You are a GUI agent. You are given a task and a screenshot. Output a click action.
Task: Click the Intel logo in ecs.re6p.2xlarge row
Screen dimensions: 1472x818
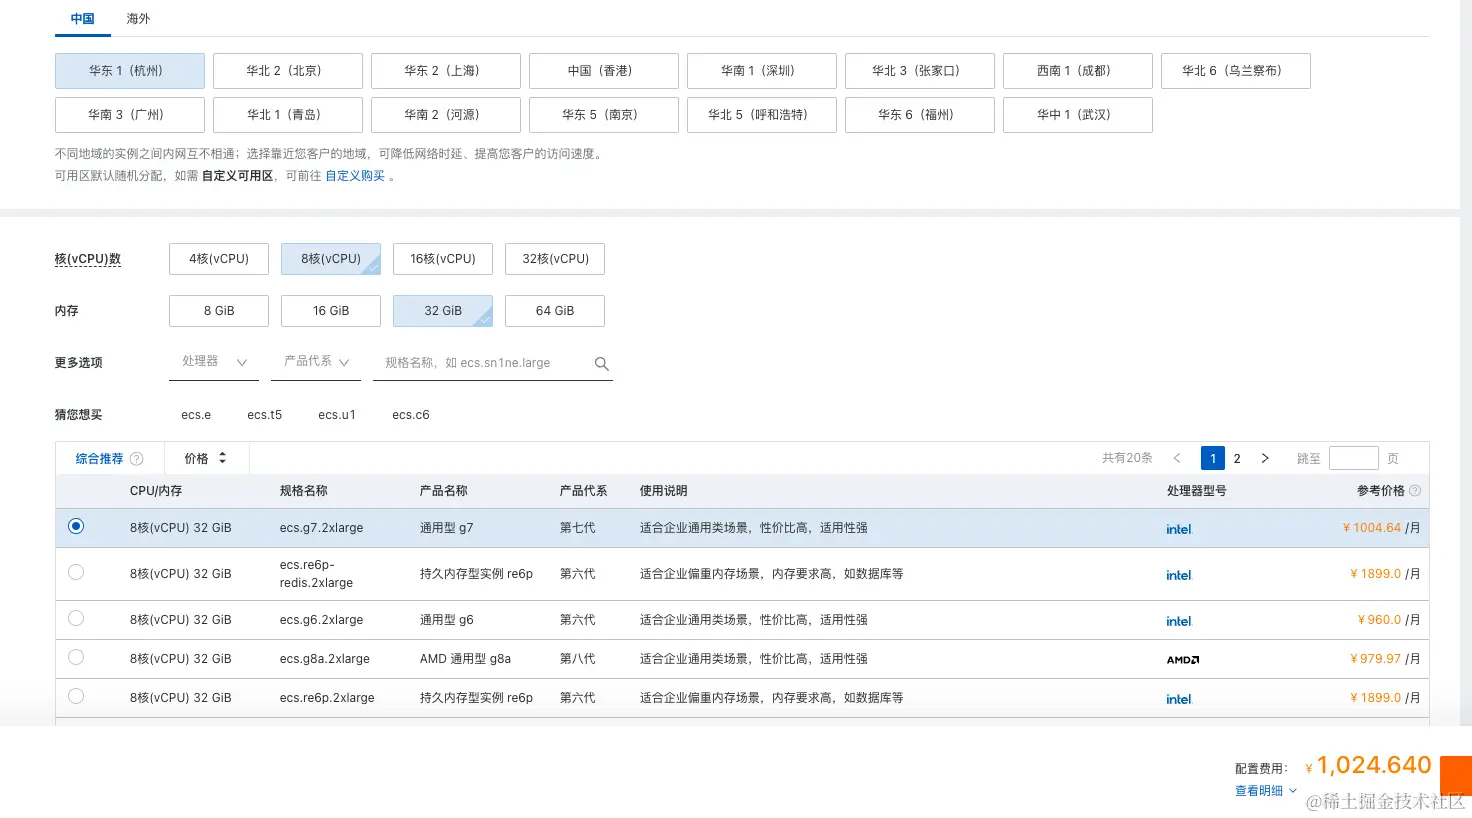1179,699
